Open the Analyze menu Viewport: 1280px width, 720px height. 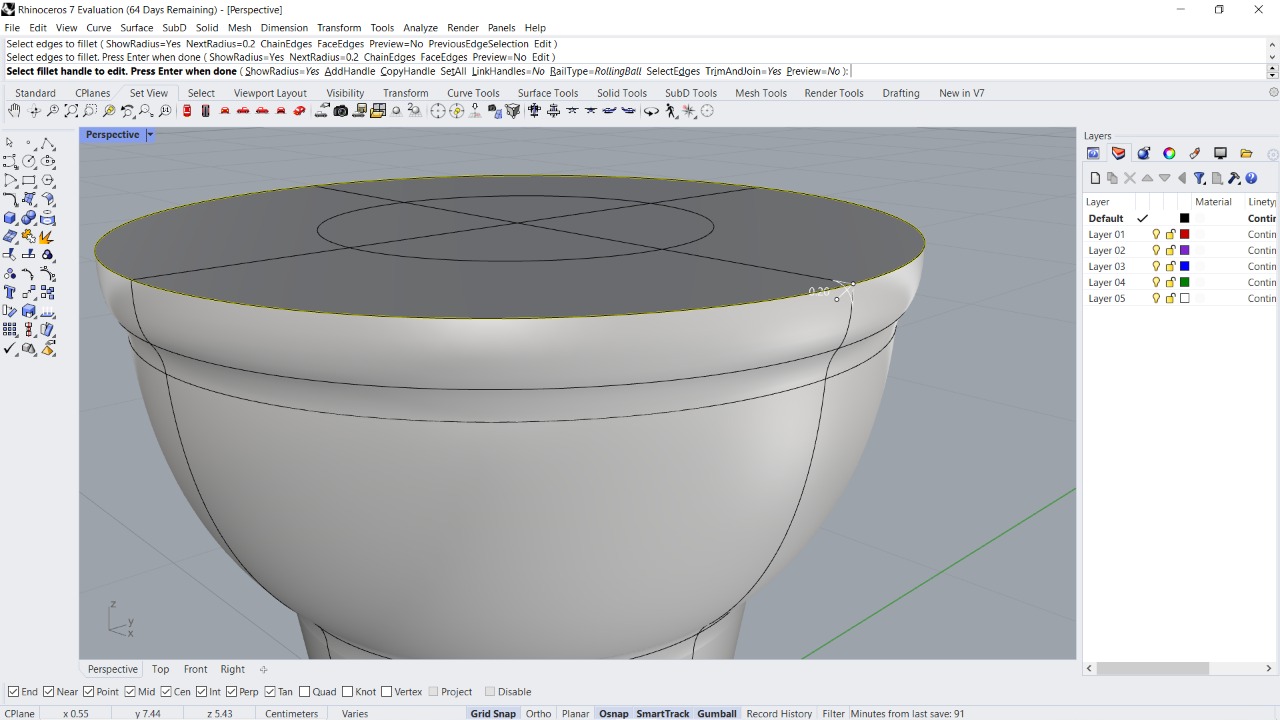(x=421, y=28)
